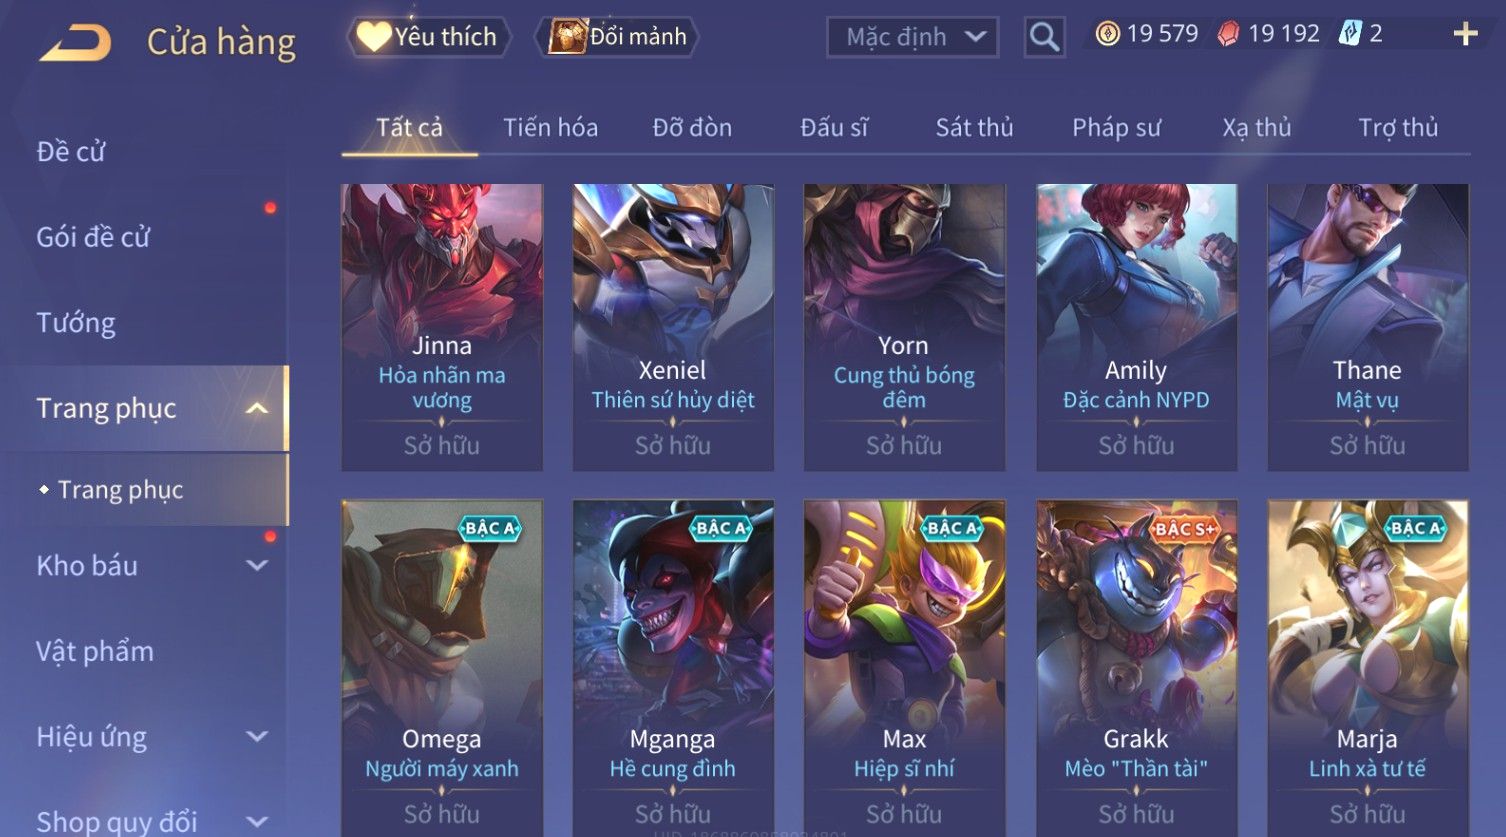Tap the plus icon to add currency
The height and width of the screenshot is (837, 1506).
pyautogui.click(x=1465, y=34)
